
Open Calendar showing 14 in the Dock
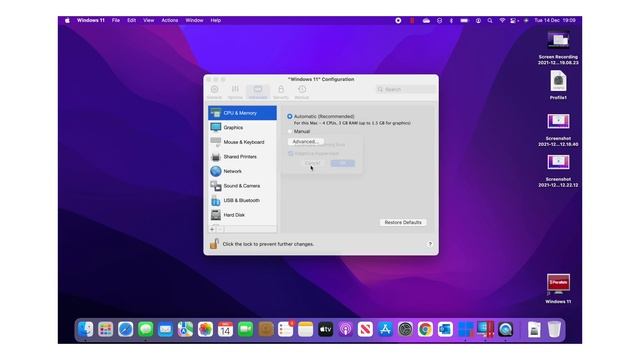click(x=225, y=329)
